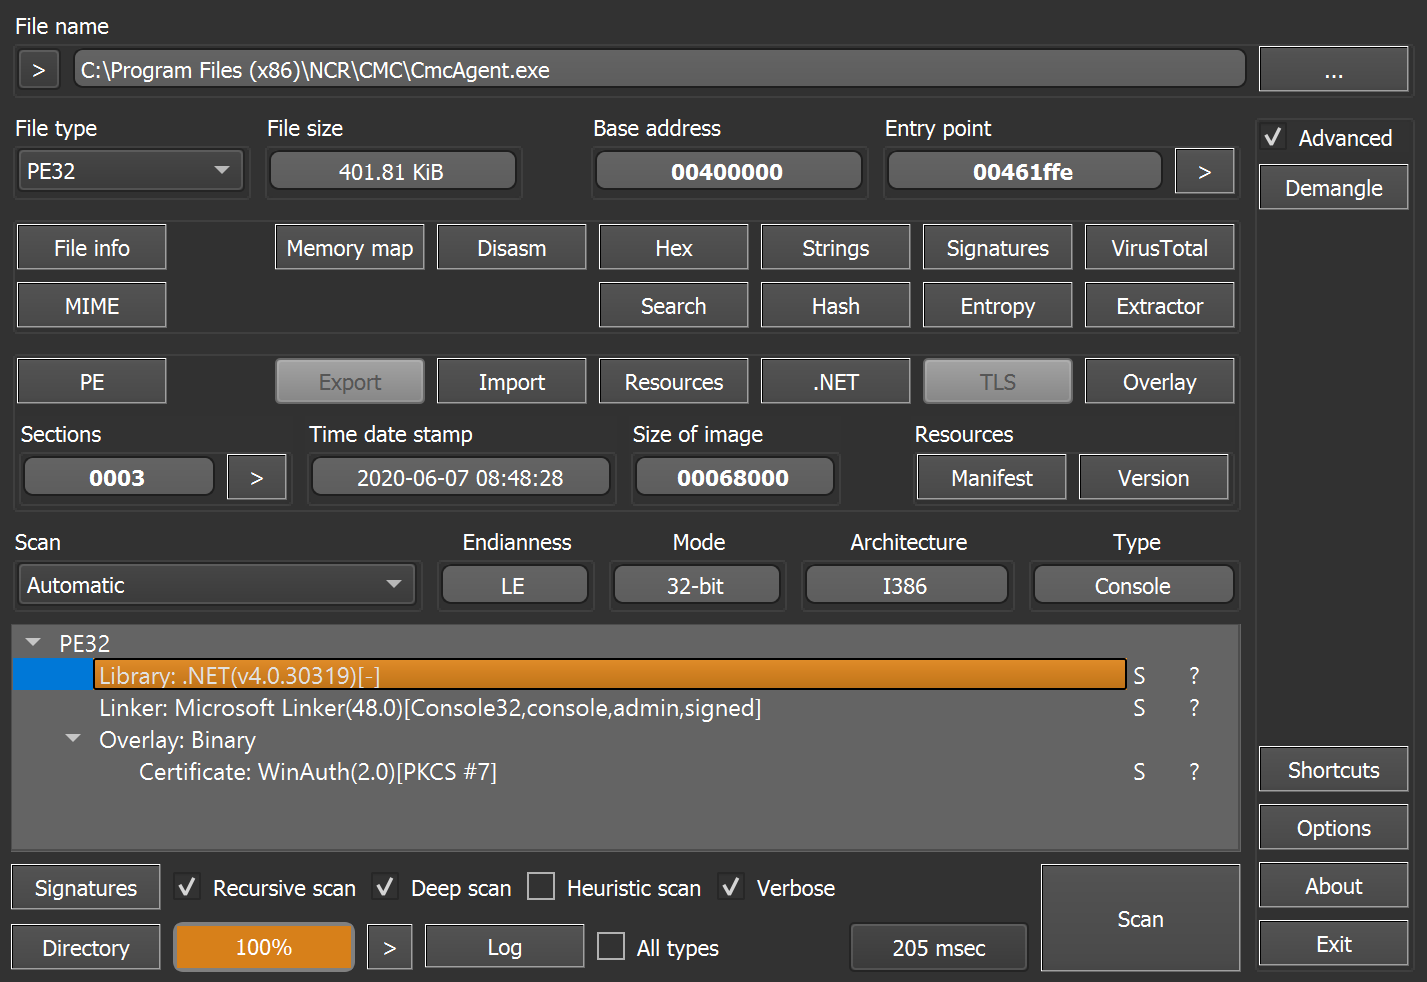Screen dimensions: 1427x982
Task: Click the large Scan button
Action: tap(1140, 919)
